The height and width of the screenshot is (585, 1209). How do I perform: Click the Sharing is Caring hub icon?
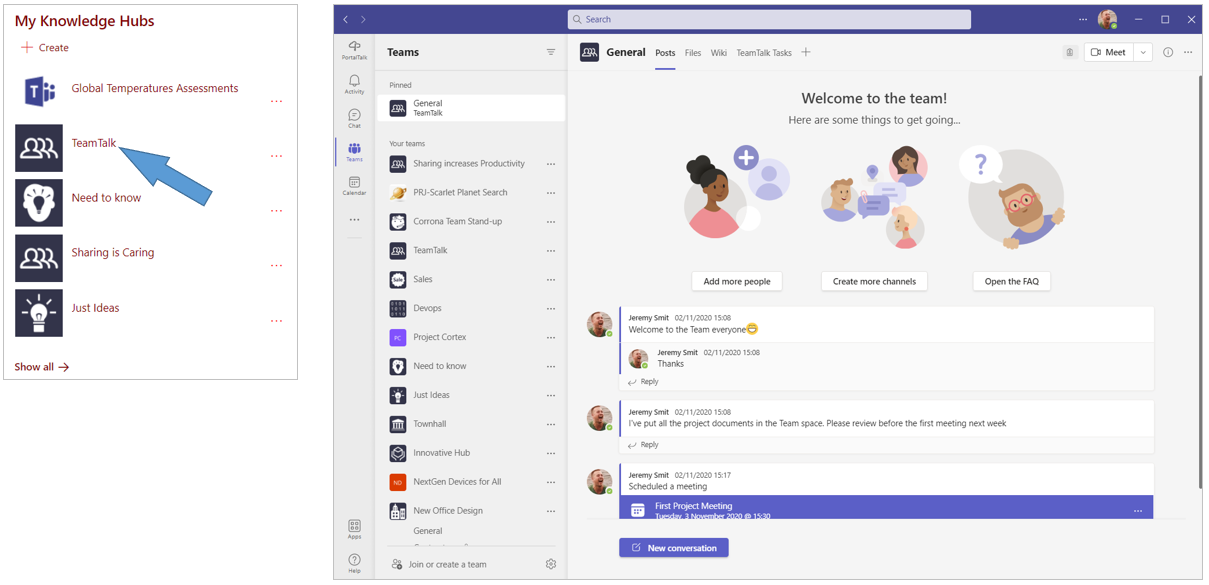click(39, 258)
